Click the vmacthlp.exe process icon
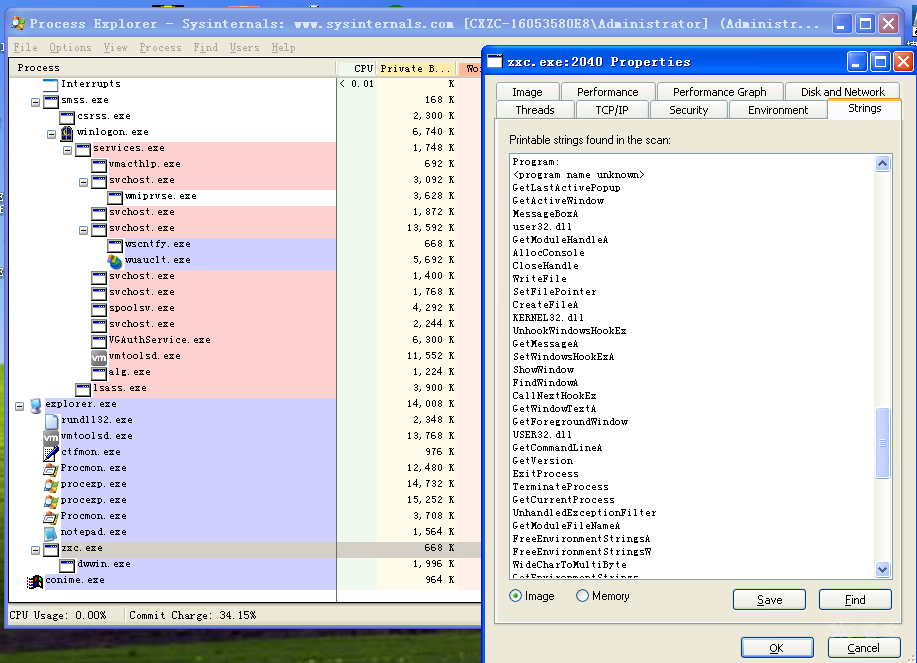The width and height of the screenshot is (917, 663). click(x=99, y=164)
